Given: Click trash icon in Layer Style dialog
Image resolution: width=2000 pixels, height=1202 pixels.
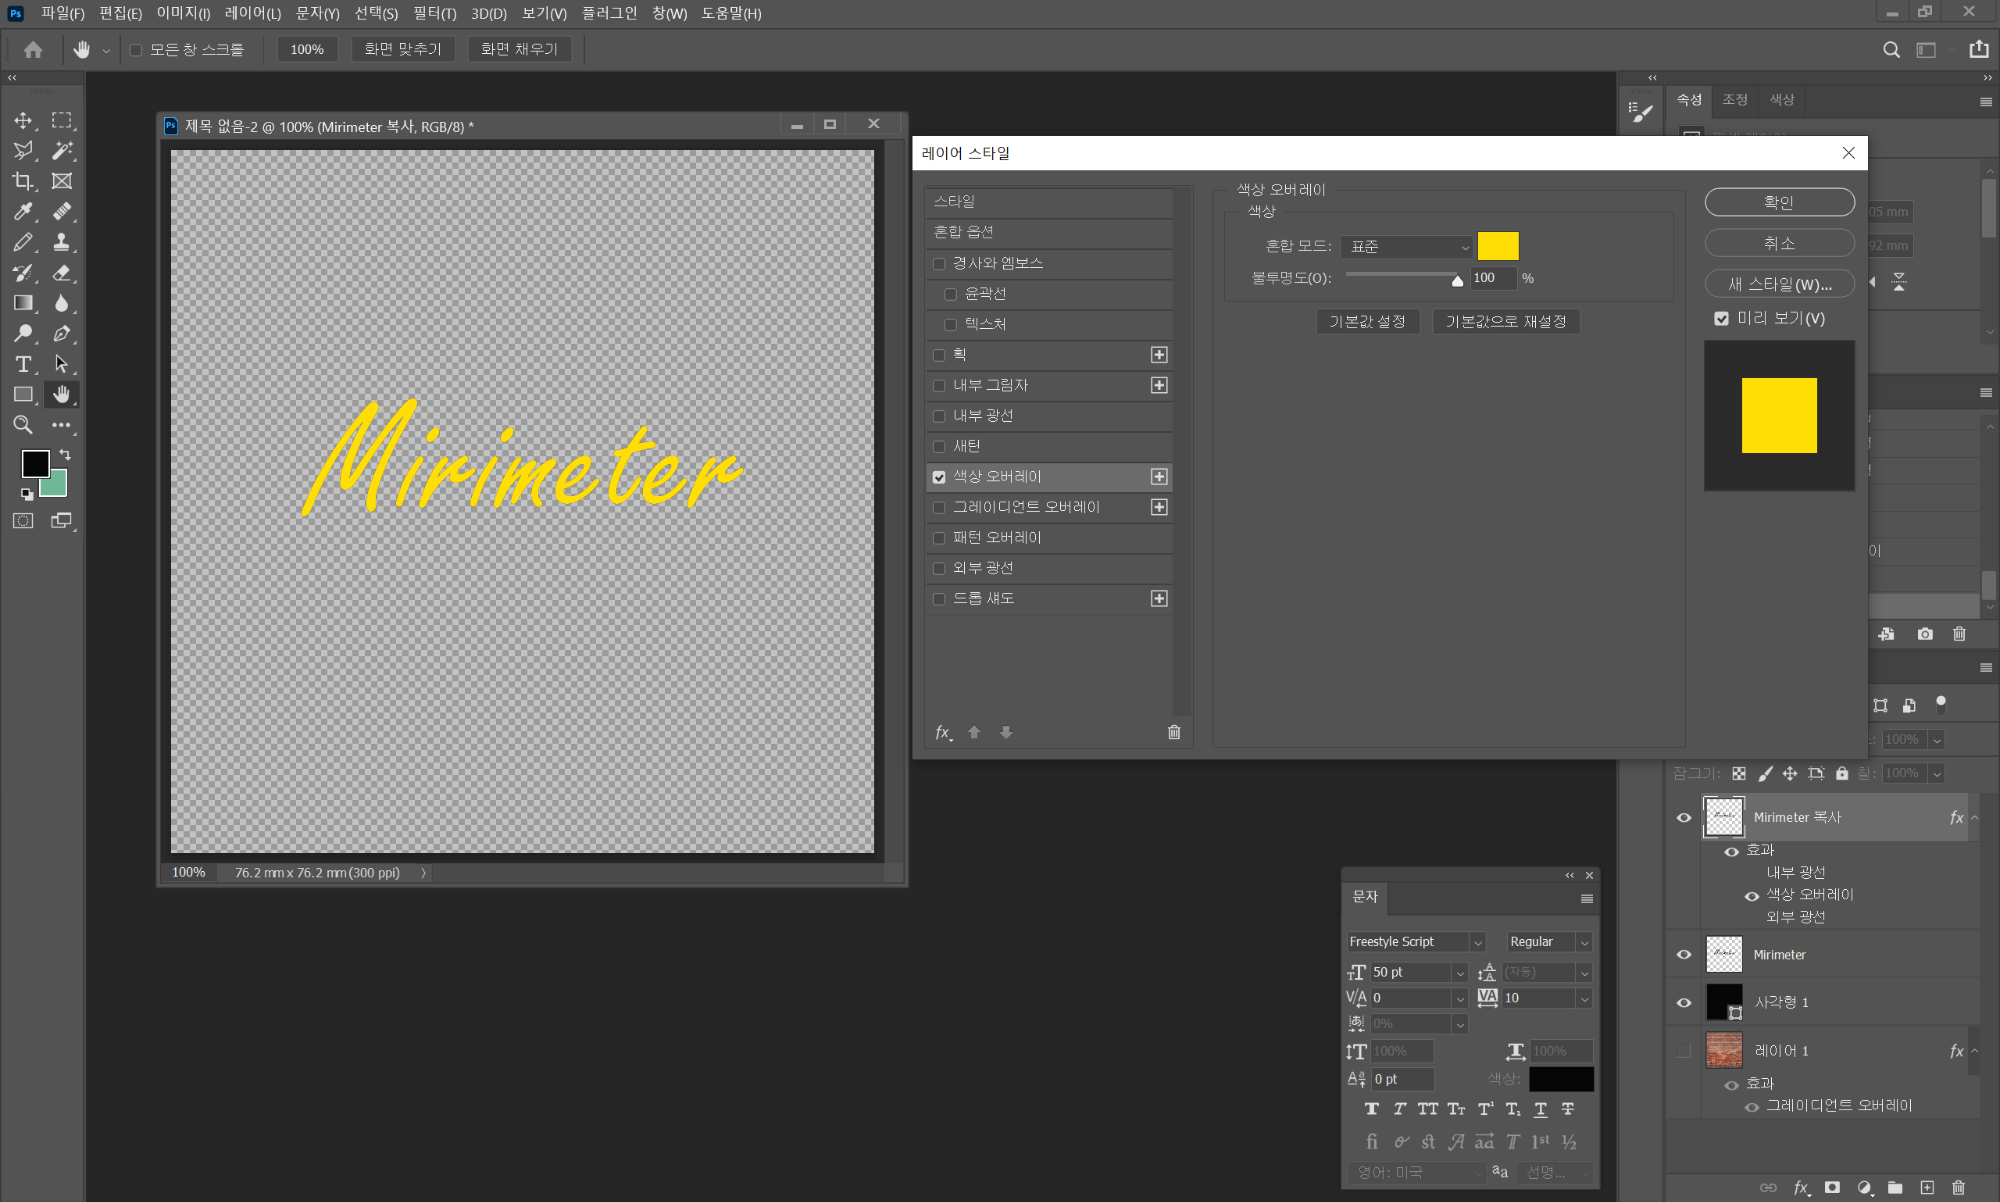Looking at the screenshot, I should click(x=1174, y=732).
